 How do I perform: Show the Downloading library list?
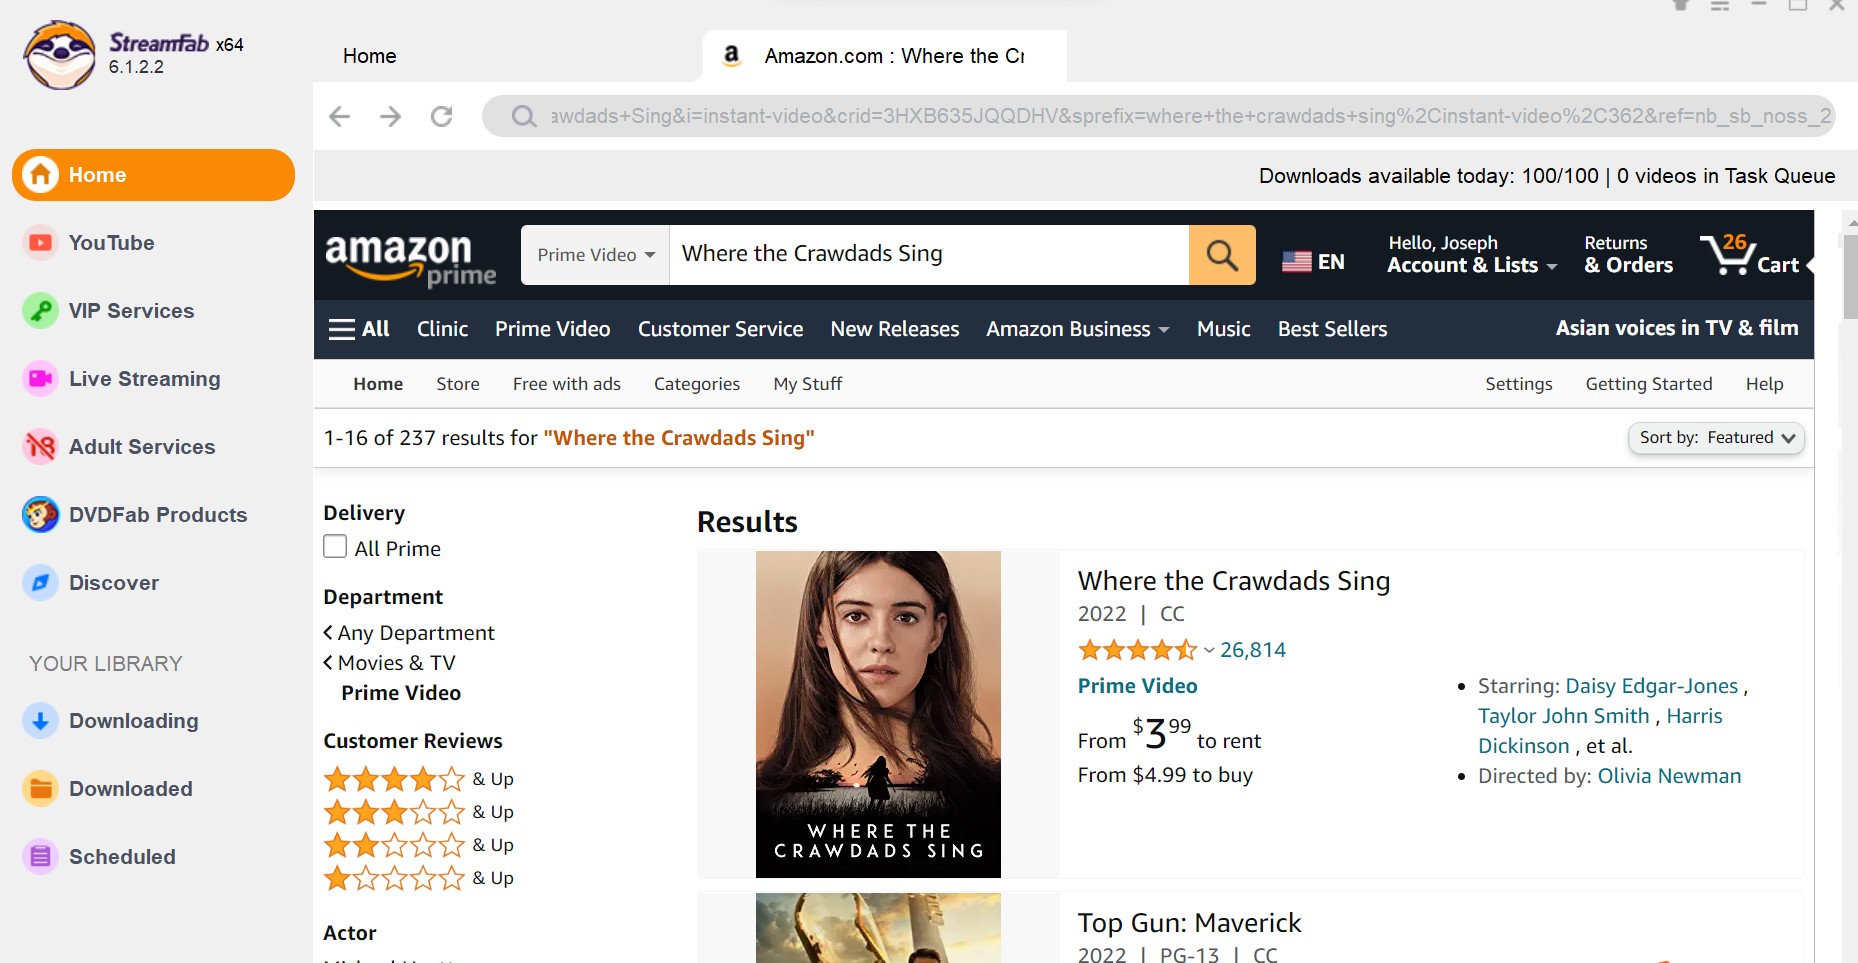(133, 721)
